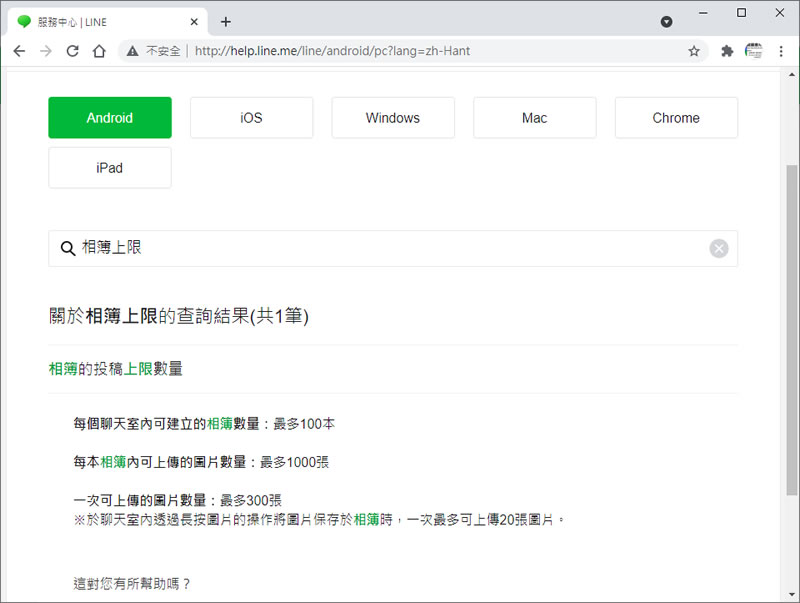
Task: Bookmark this page with the star icon
Action: [x=693, y=51]
